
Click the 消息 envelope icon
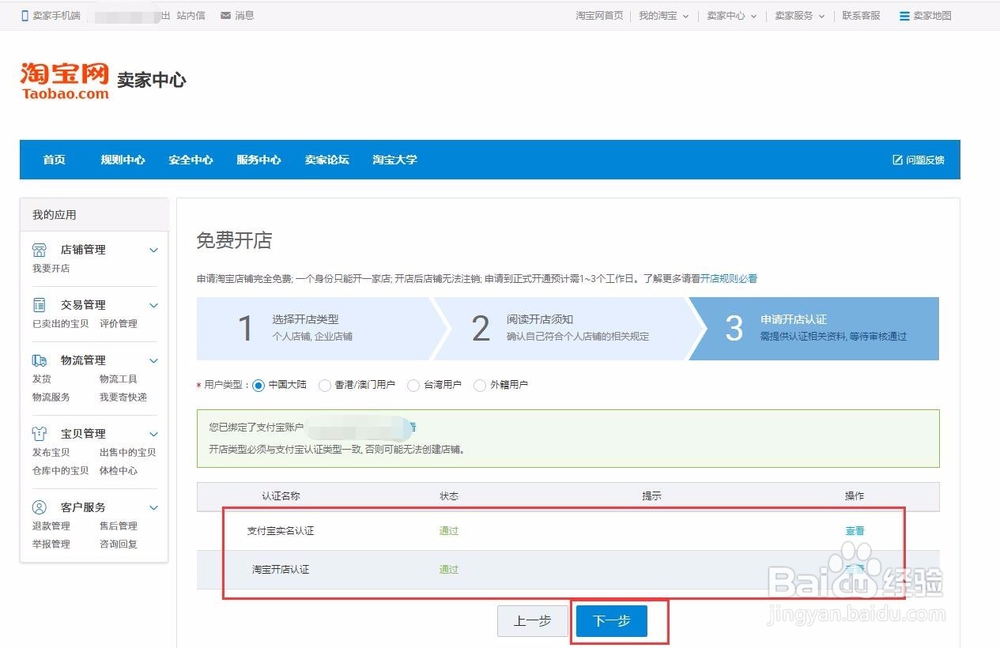pyautogui.click(x=226, y=15)
